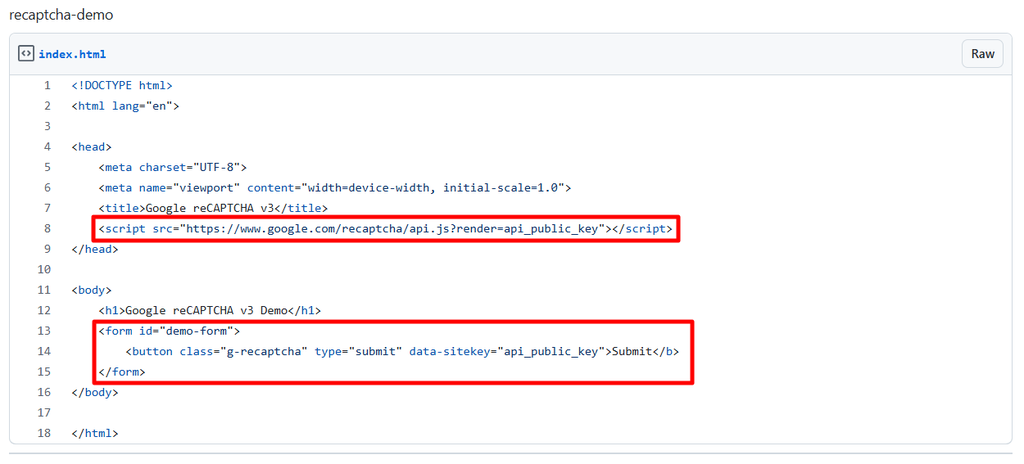Viewport: 1024px width, 464px height.
Task: Click the form id demo-form line
Action: pos(169,331)
